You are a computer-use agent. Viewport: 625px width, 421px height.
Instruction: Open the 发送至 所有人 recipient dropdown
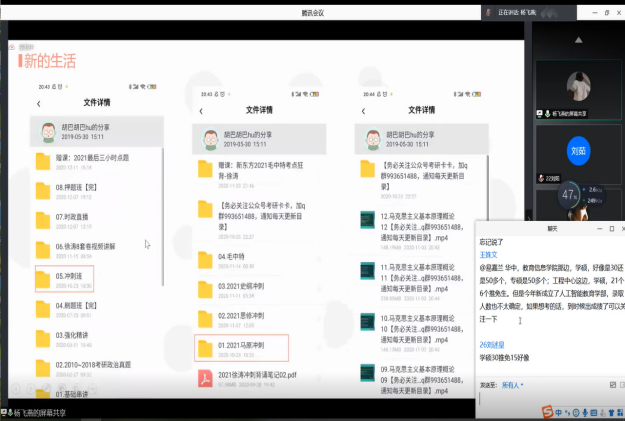(x=513, y=383)
